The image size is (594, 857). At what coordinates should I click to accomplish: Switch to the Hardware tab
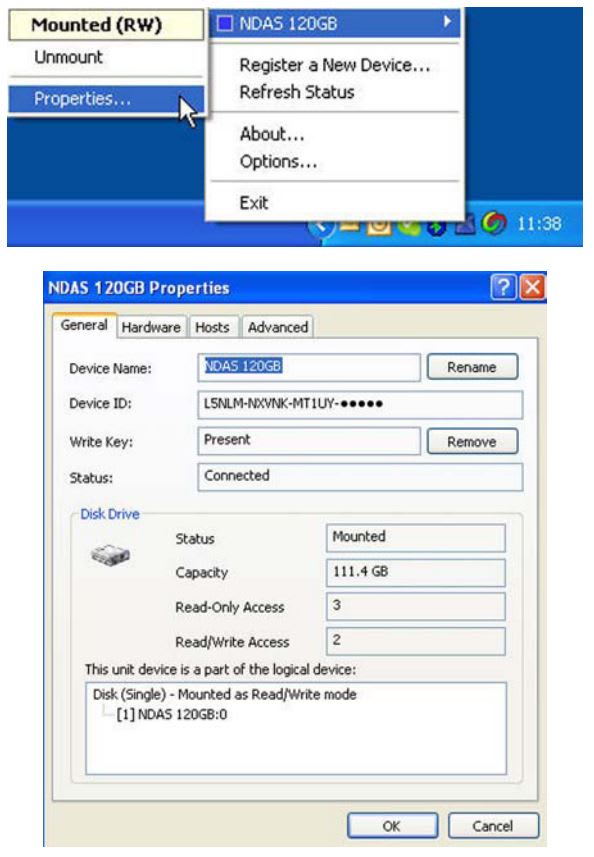(151, 327)
